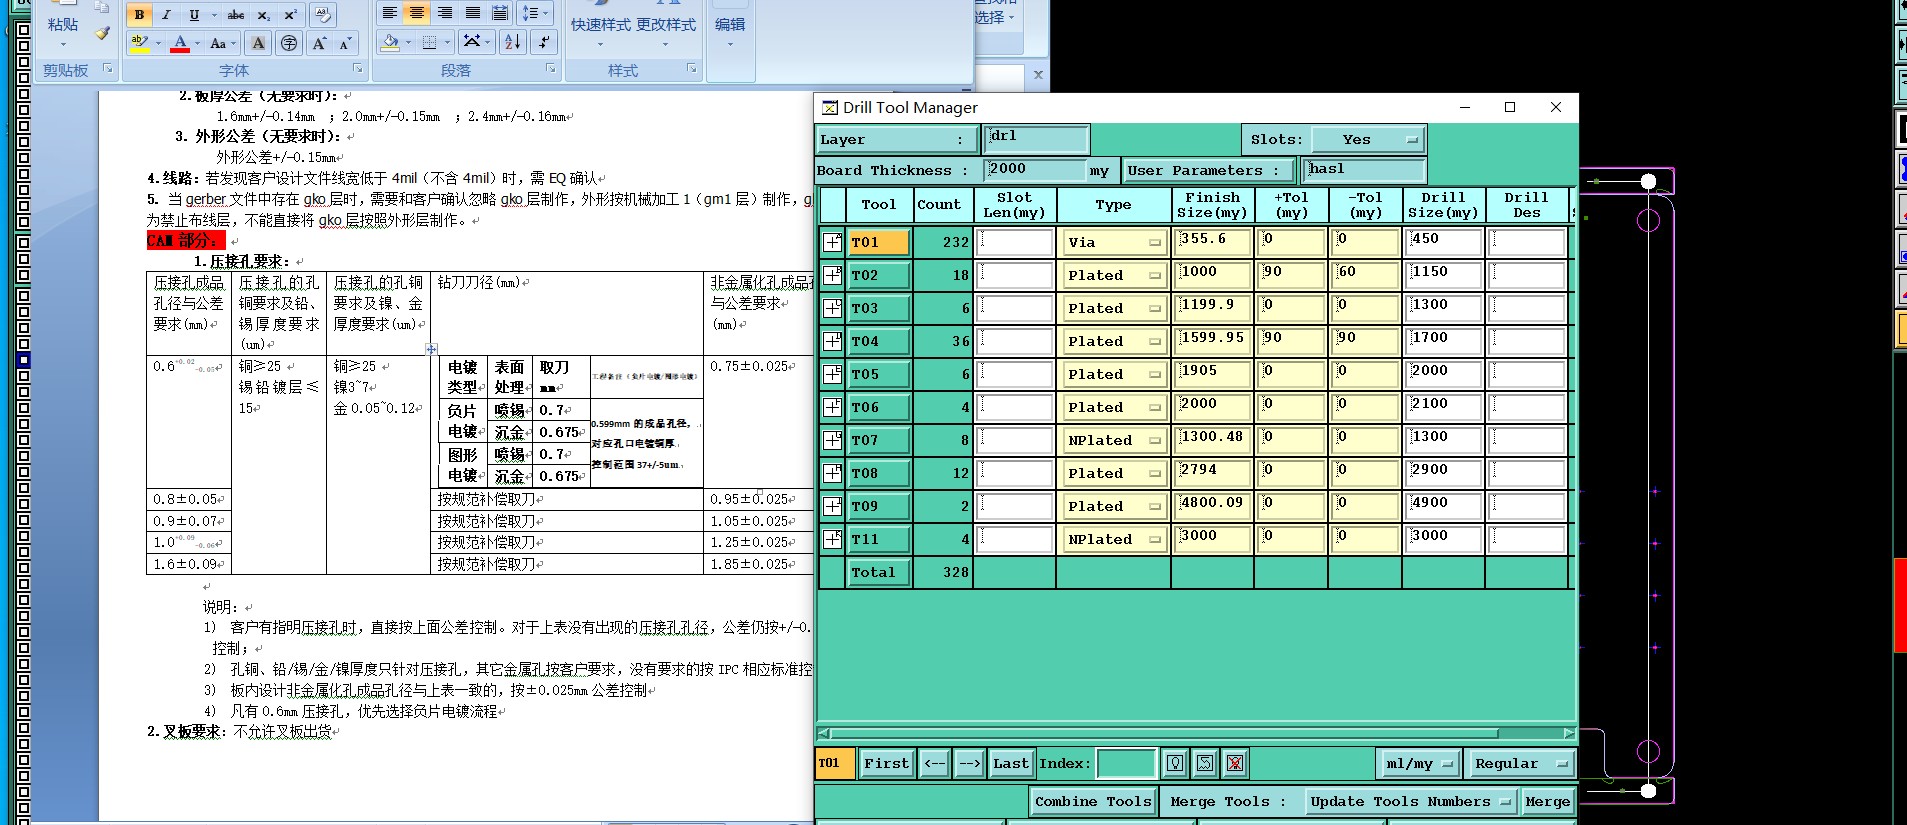Viewport: 1907px width, 825px height.
Task: Align text right in paragraph group
Action: tap(445, 13)
